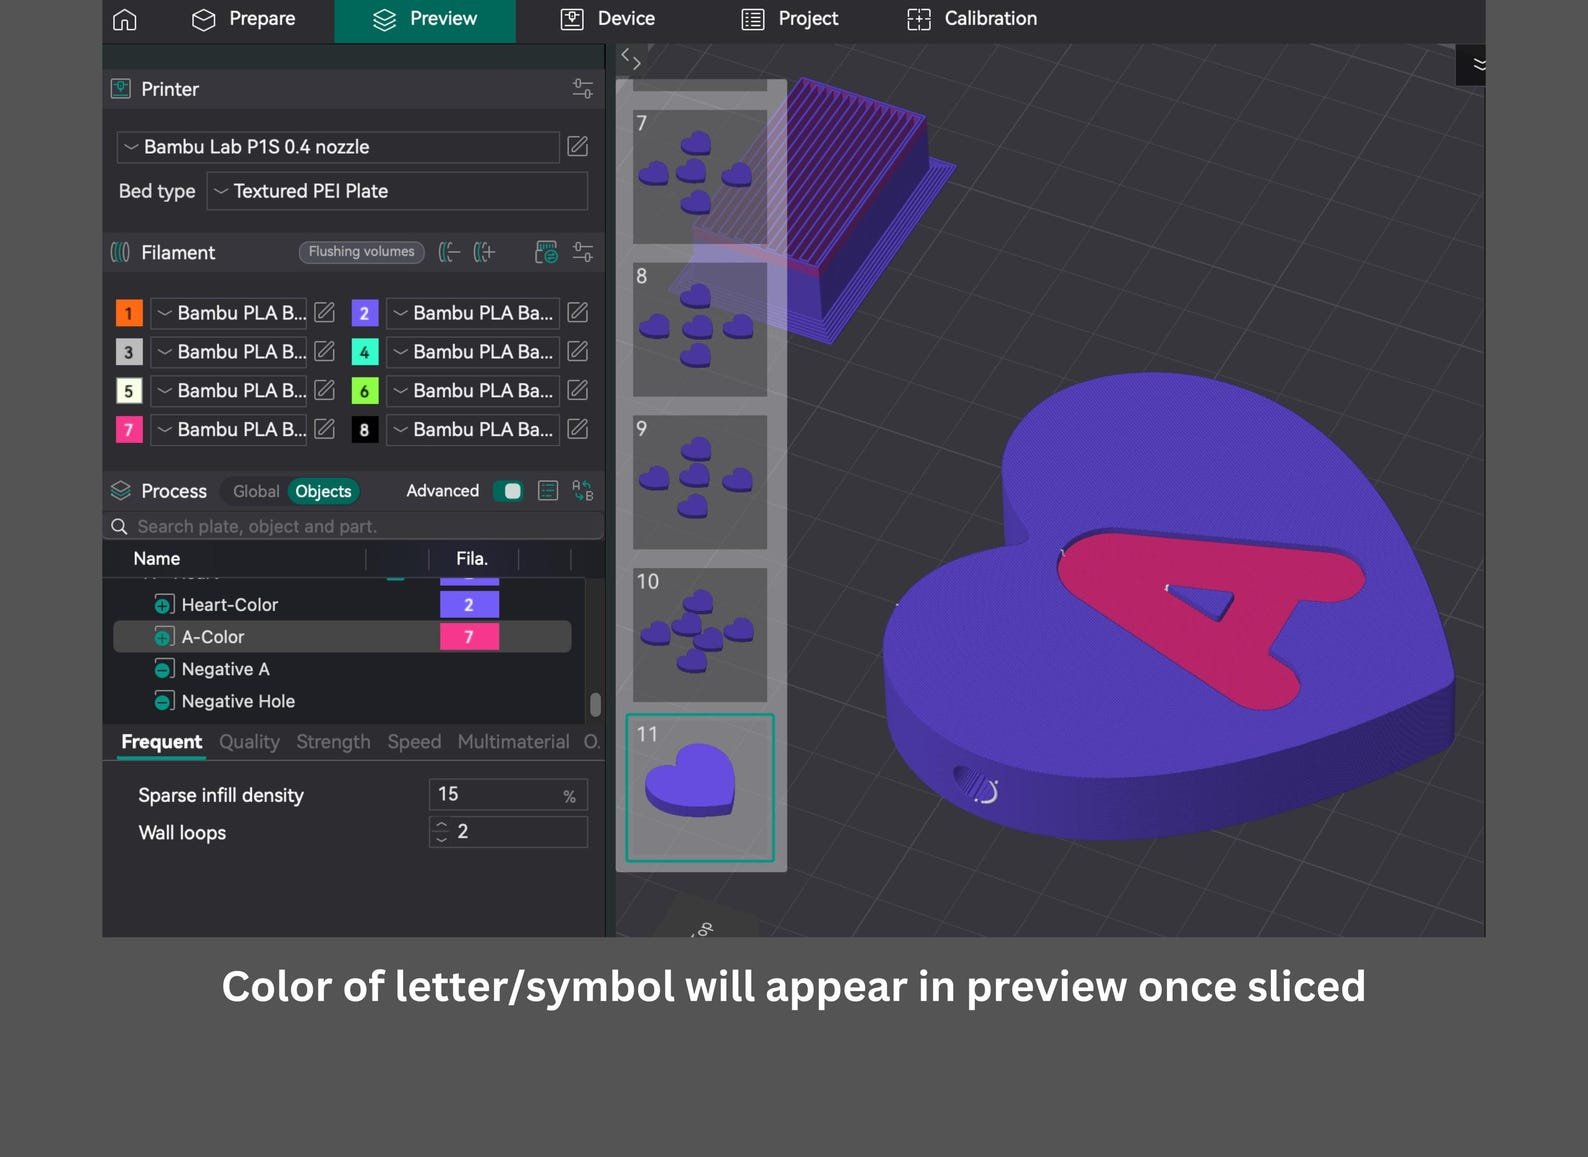Screen dimensions: 1588x1157
Task: Open filament 1 preset dropdown
Action: pos(230,313)
